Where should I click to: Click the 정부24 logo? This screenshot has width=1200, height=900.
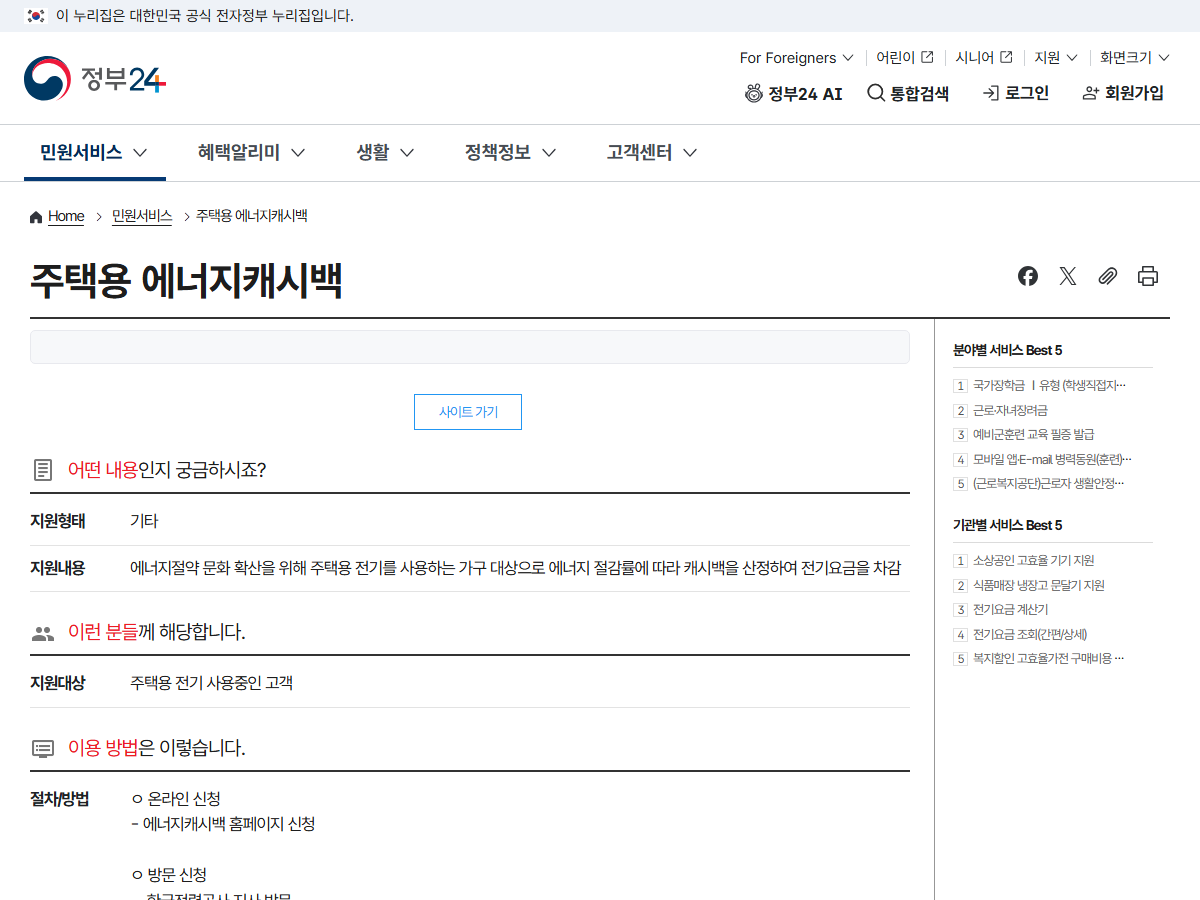point(95,79)
